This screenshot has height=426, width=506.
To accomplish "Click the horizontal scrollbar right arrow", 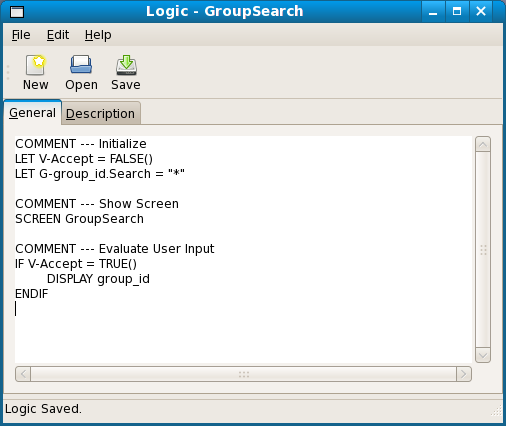I will pos(464,374).
